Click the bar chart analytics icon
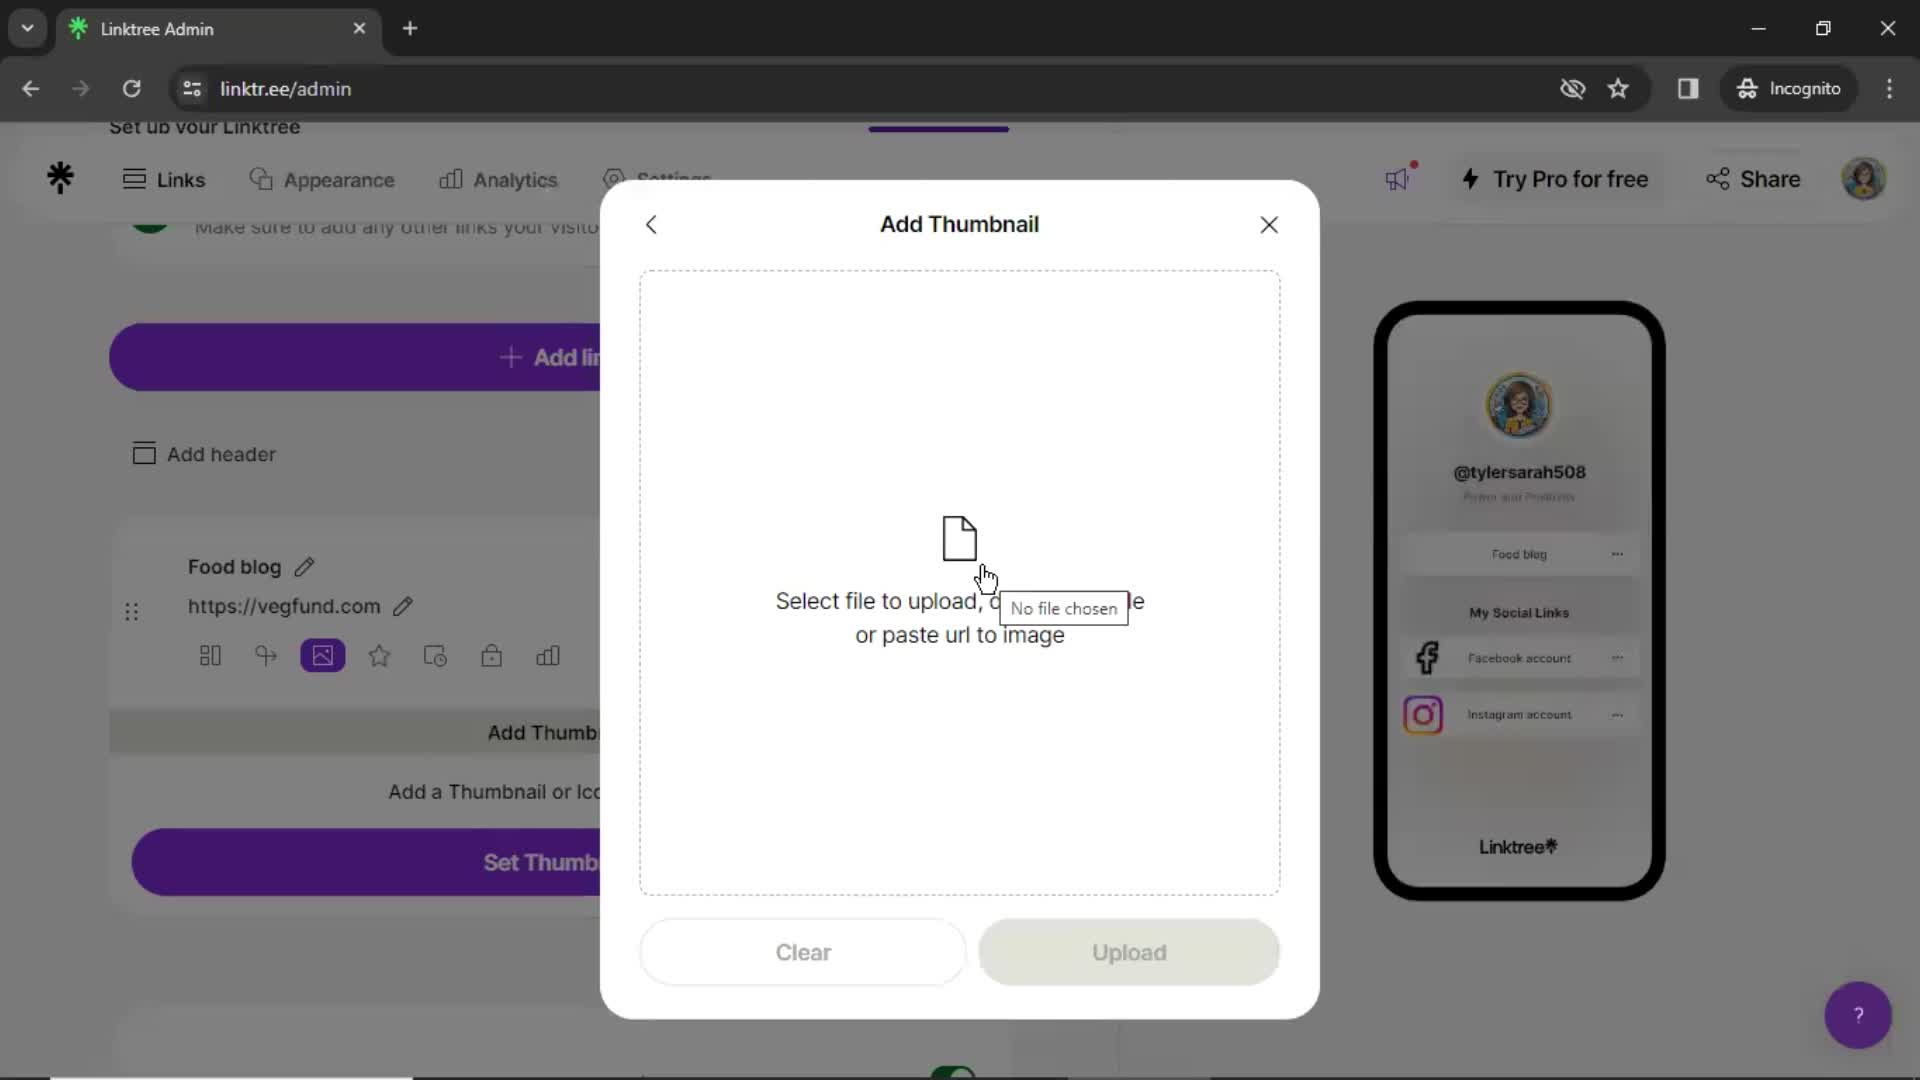Image resolution: width=1920 pixels, height=1080 pixels. 549,657
